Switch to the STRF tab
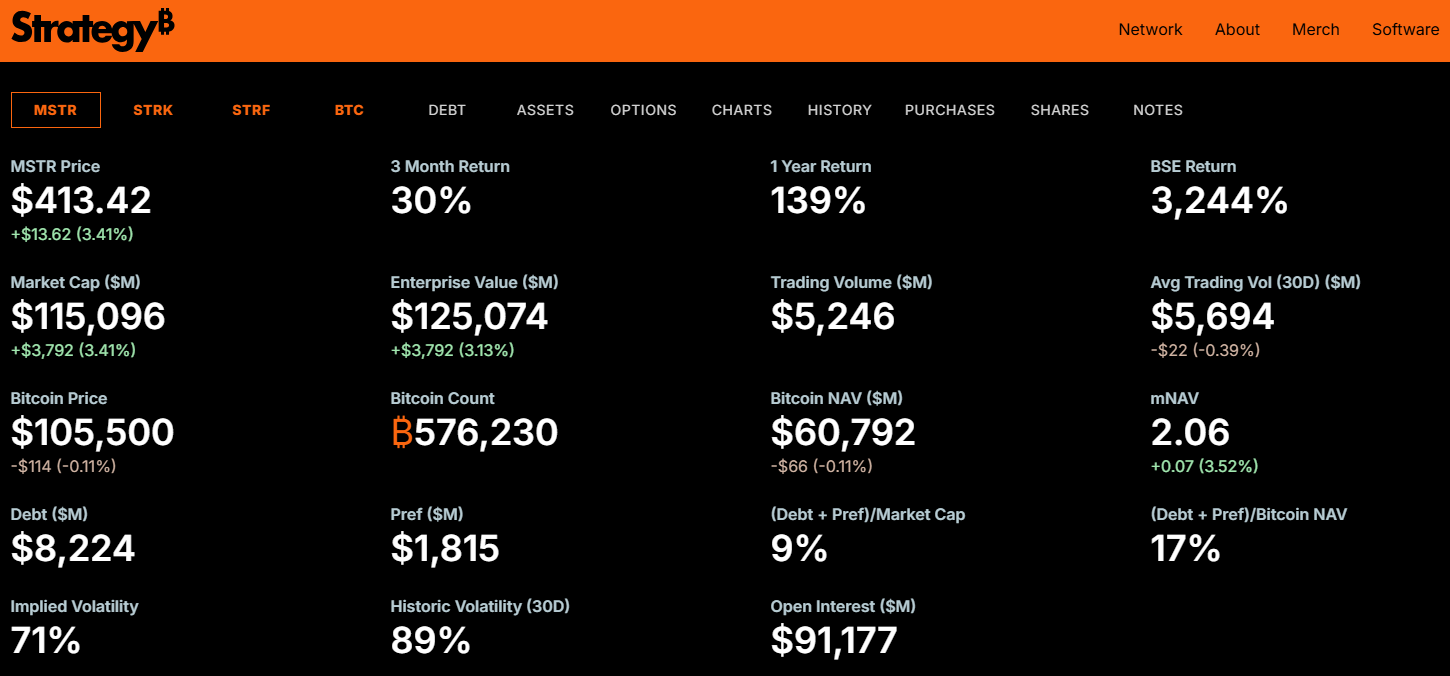 (x=251, y=110)
